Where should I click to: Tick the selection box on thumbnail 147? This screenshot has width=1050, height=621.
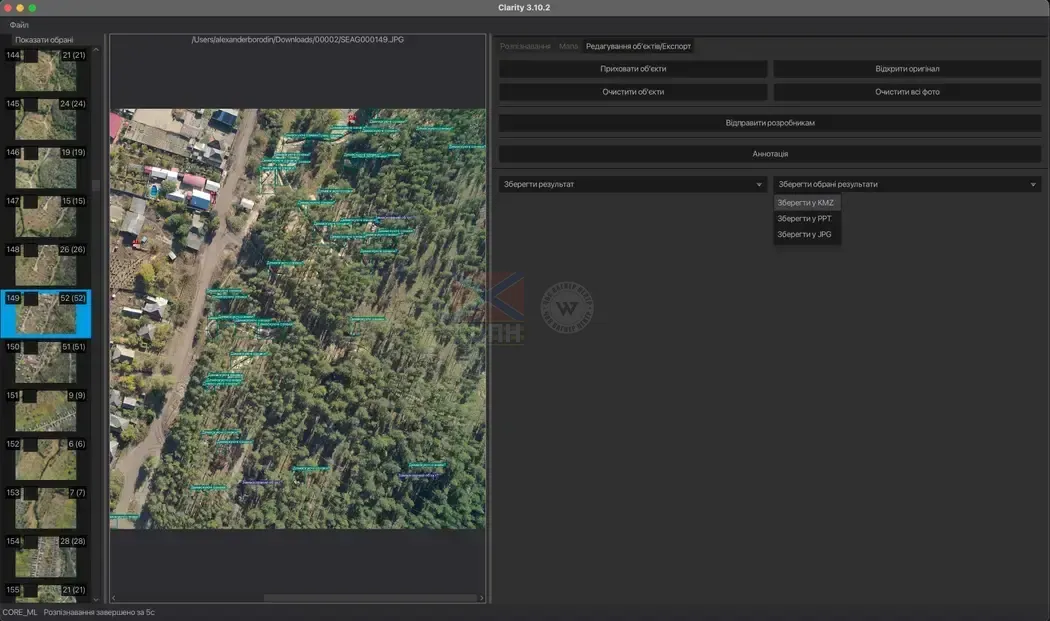point(30,202)
